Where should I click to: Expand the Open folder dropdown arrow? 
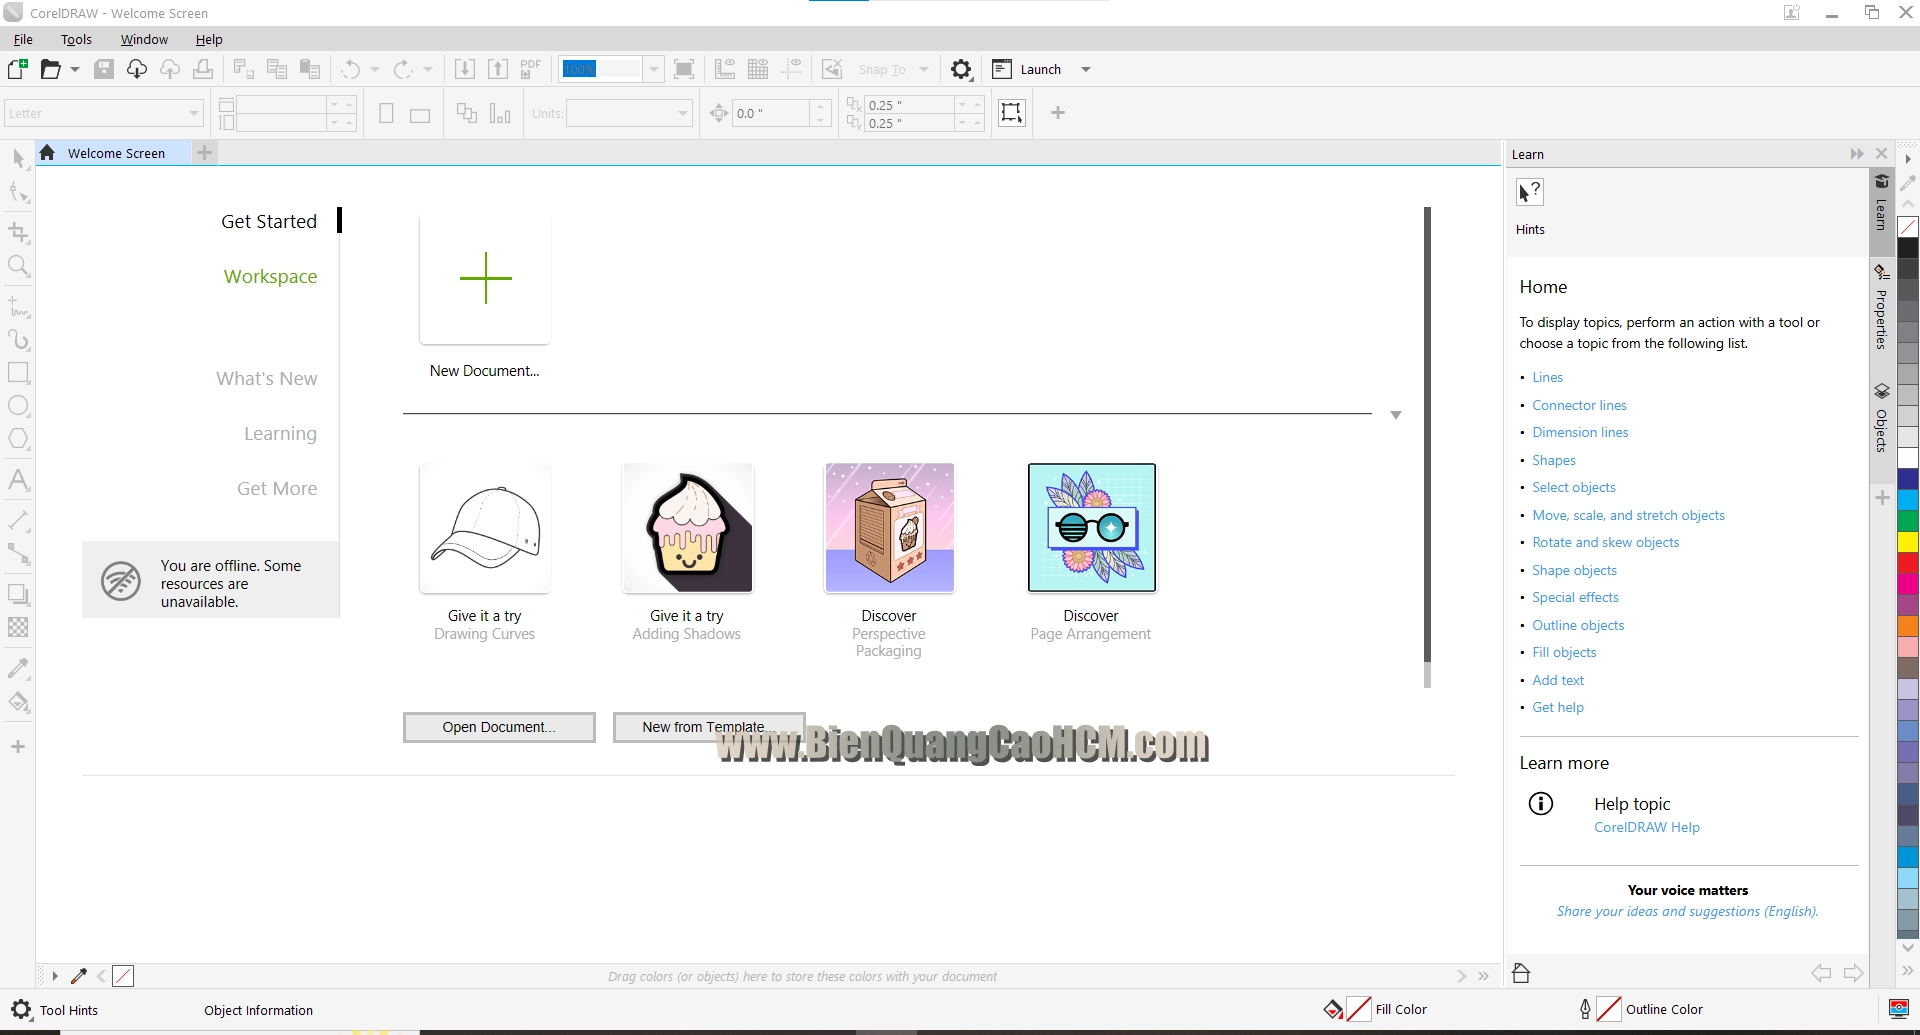[x=74, y=69]
